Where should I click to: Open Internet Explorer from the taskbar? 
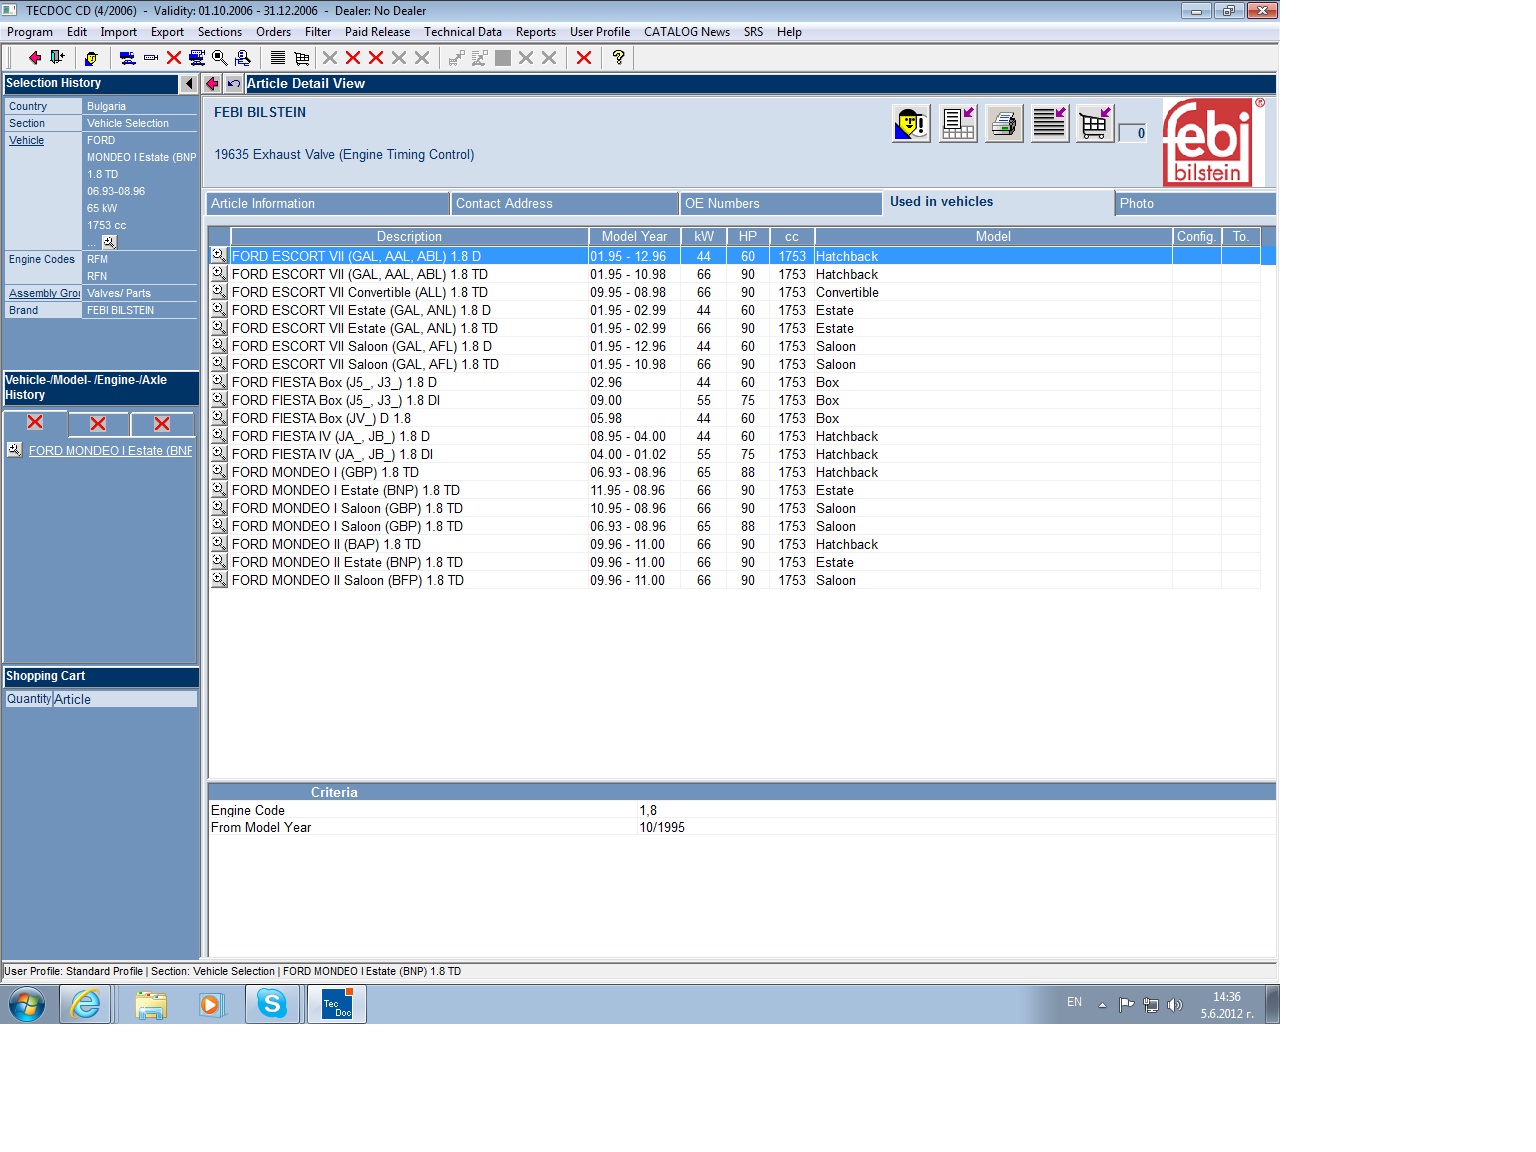point(86,1004)
